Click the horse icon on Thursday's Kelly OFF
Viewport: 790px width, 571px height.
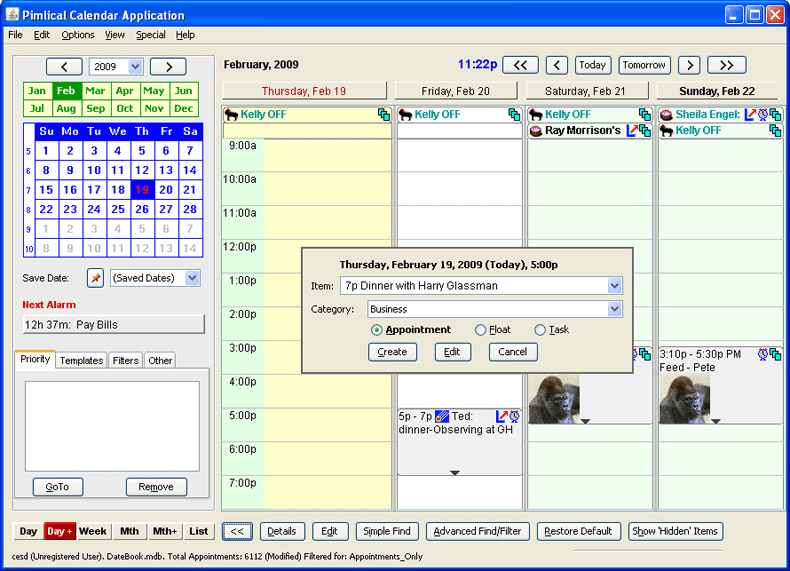click(231, 115)
